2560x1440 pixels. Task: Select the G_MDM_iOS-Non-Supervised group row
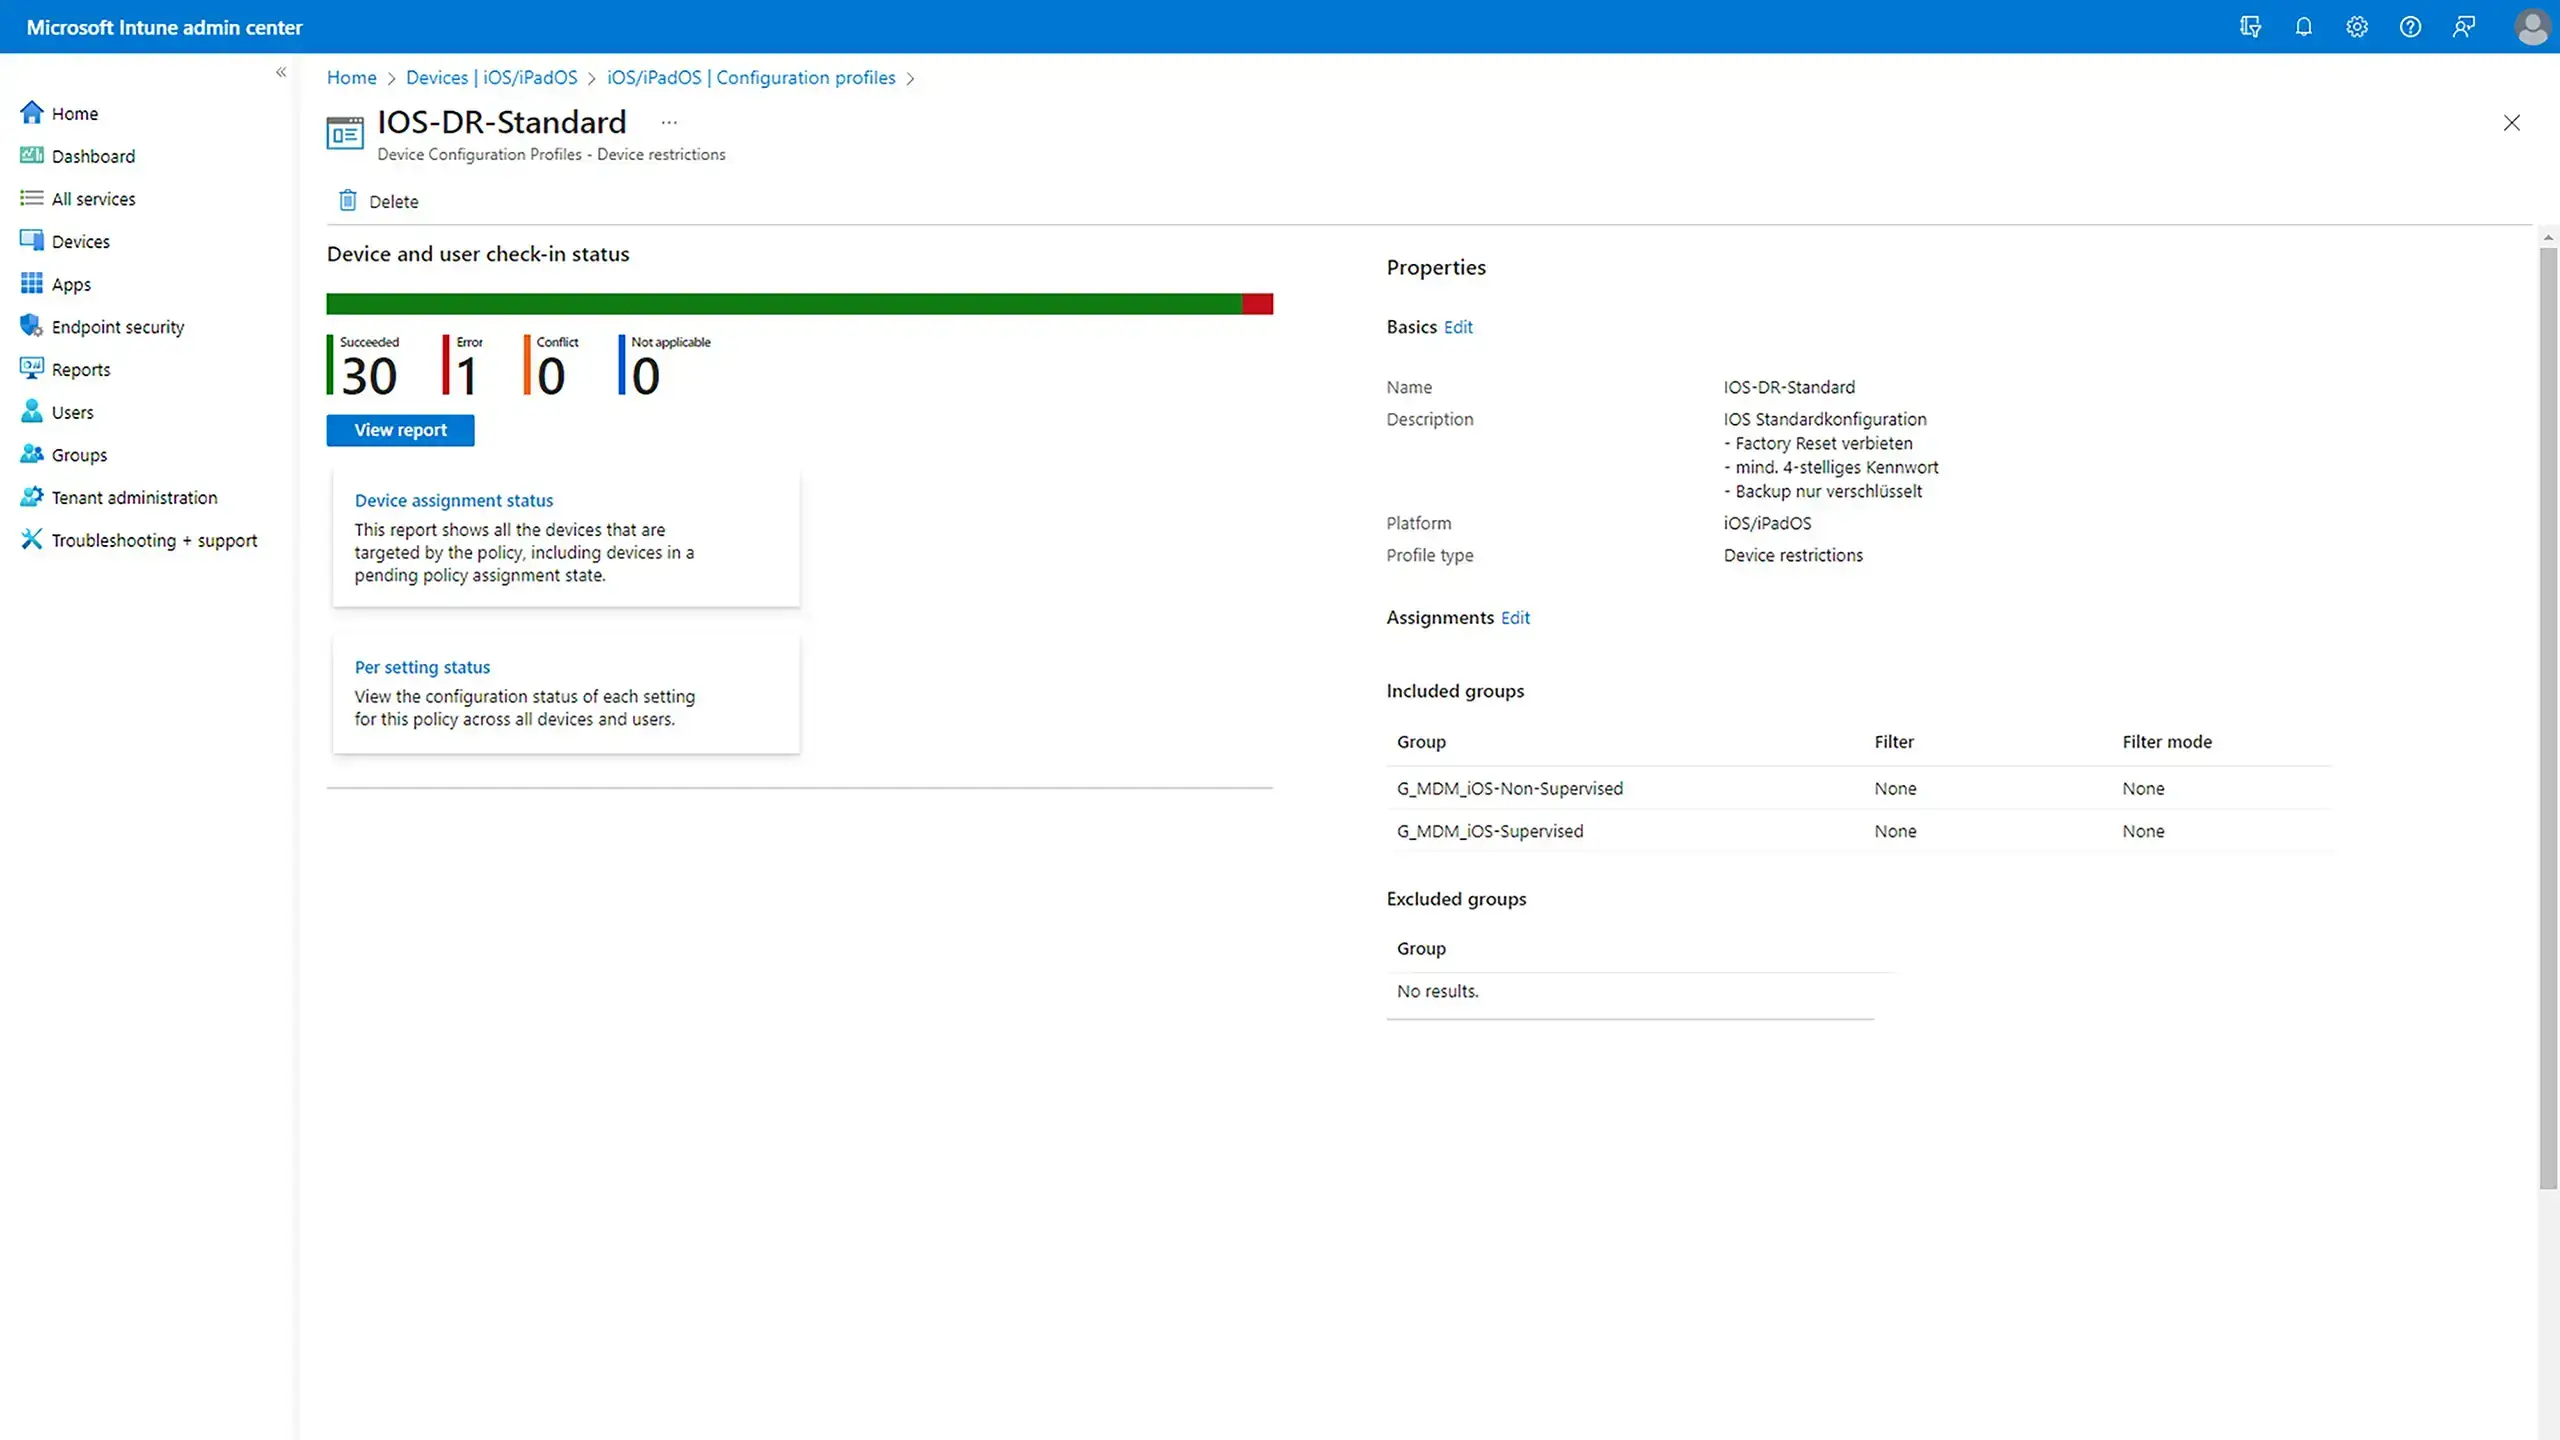coord(1860,788)
